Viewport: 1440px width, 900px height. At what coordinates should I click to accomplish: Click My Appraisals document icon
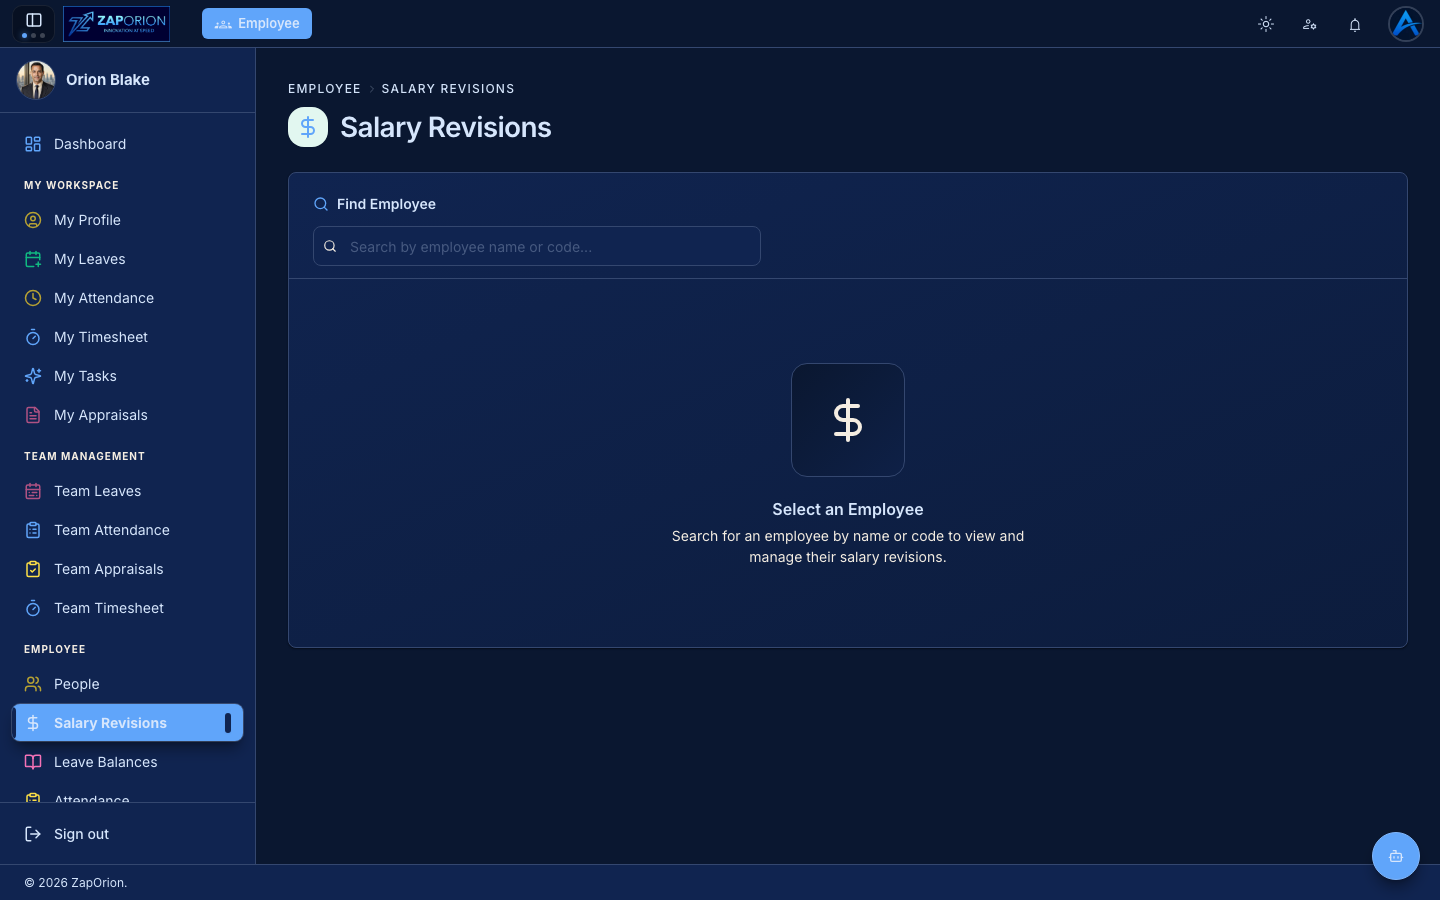(33, 415)
